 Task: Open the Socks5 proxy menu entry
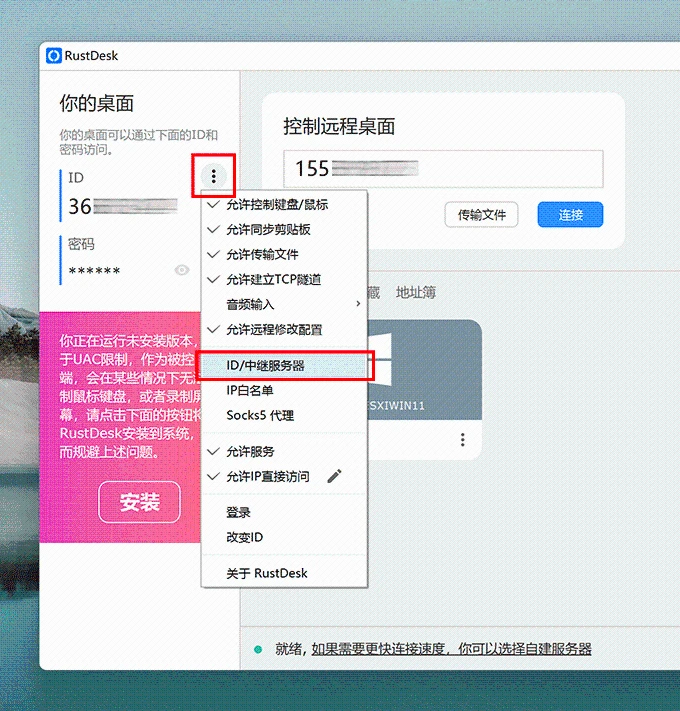pos(284,415)
